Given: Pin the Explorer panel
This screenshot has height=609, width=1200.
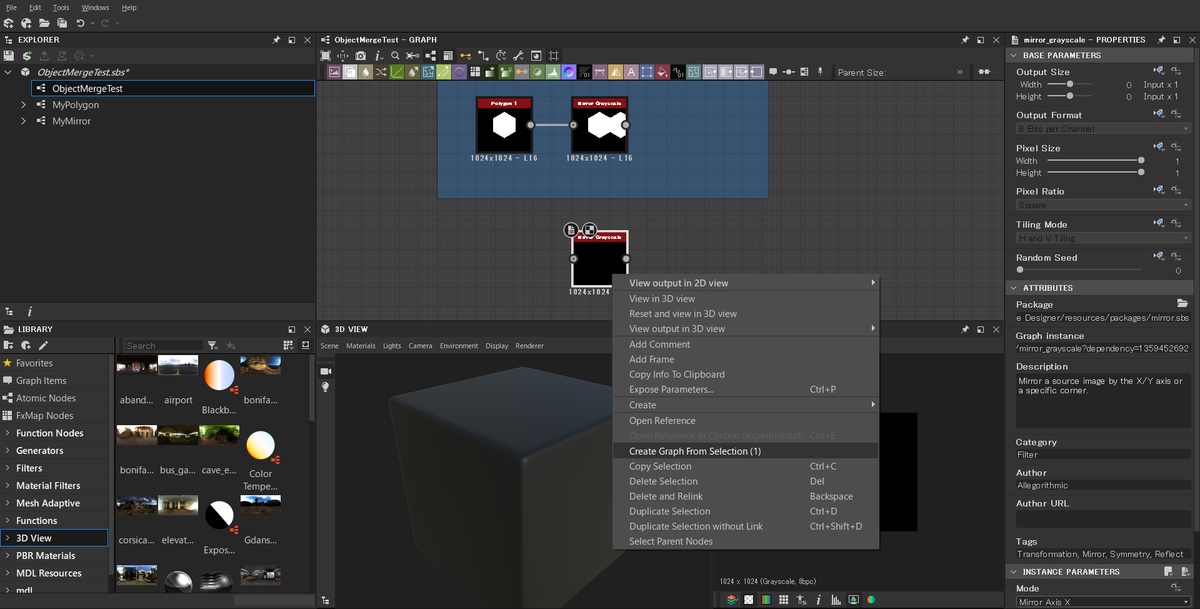Looking at the screenshot, I should pos(276,40).
